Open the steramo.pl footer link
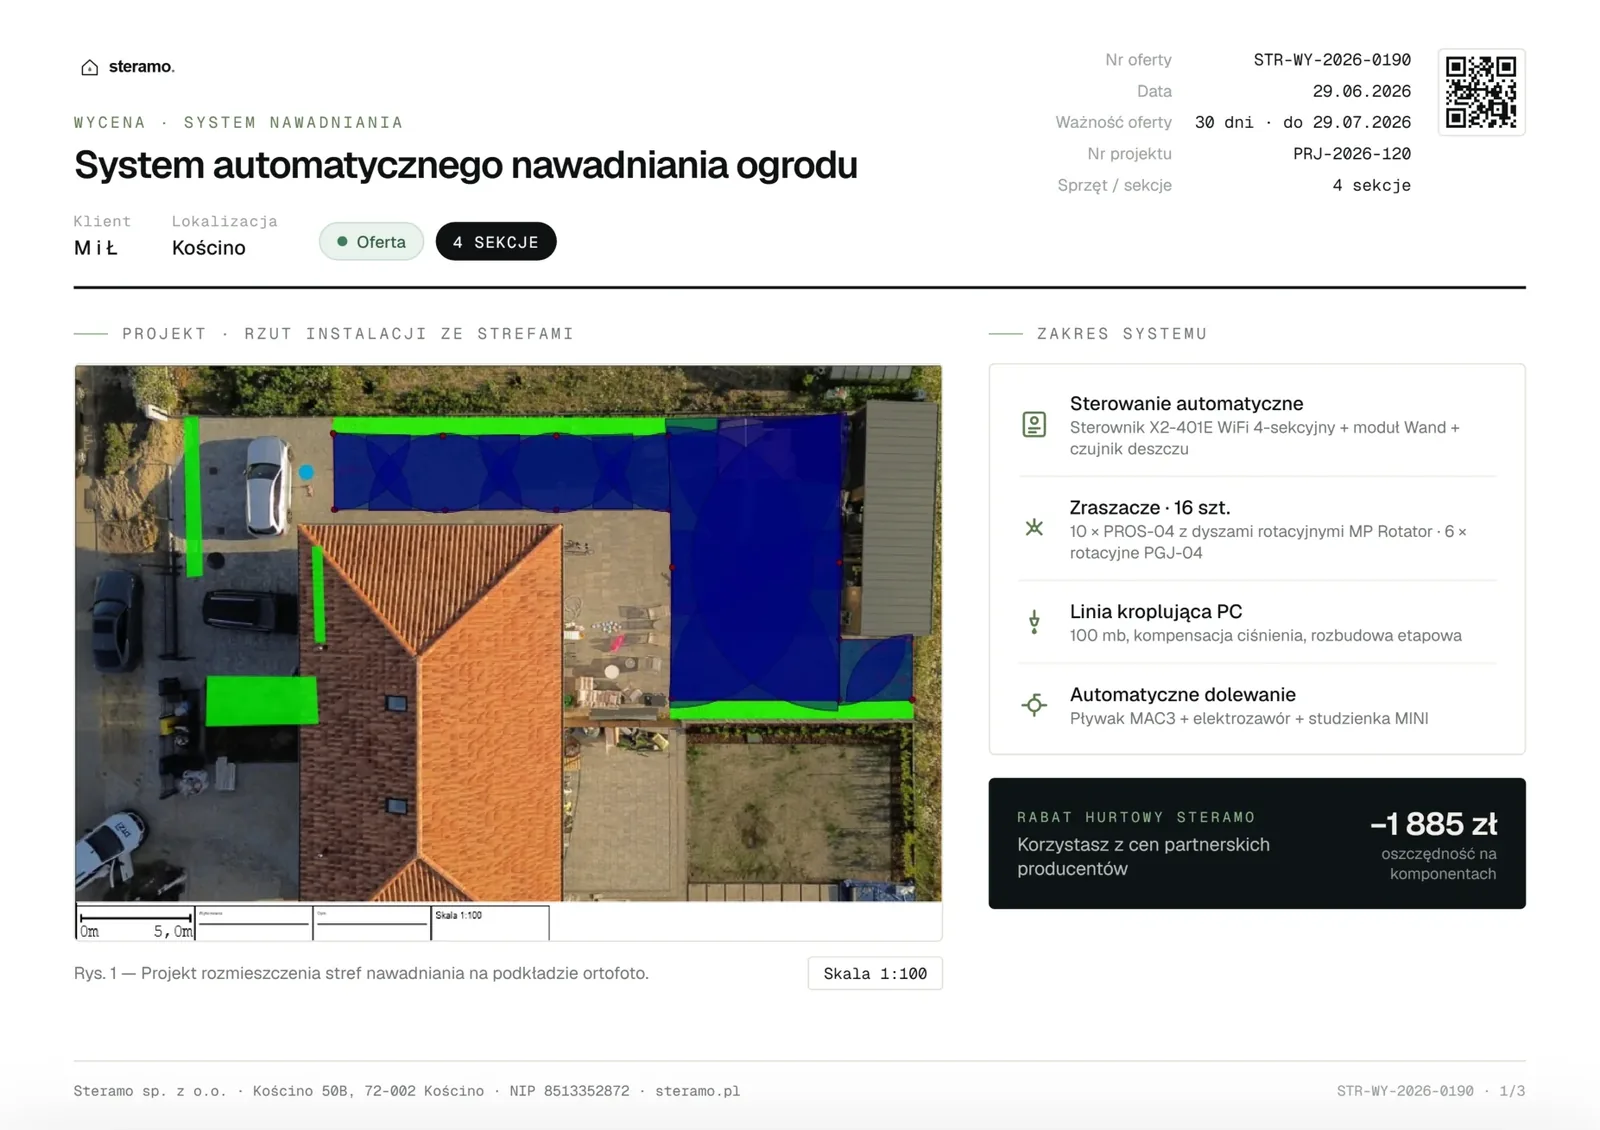The height and width of the screenshot is (1130, 1600). [x=697, y=1091]
